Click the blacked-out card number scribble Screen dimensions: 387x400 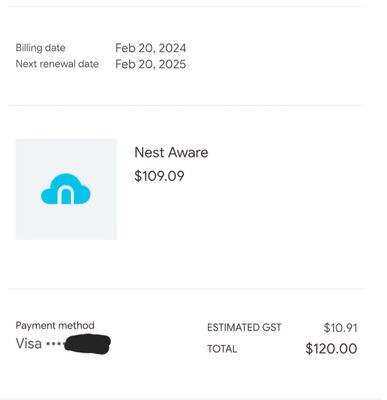coord(87,344)
